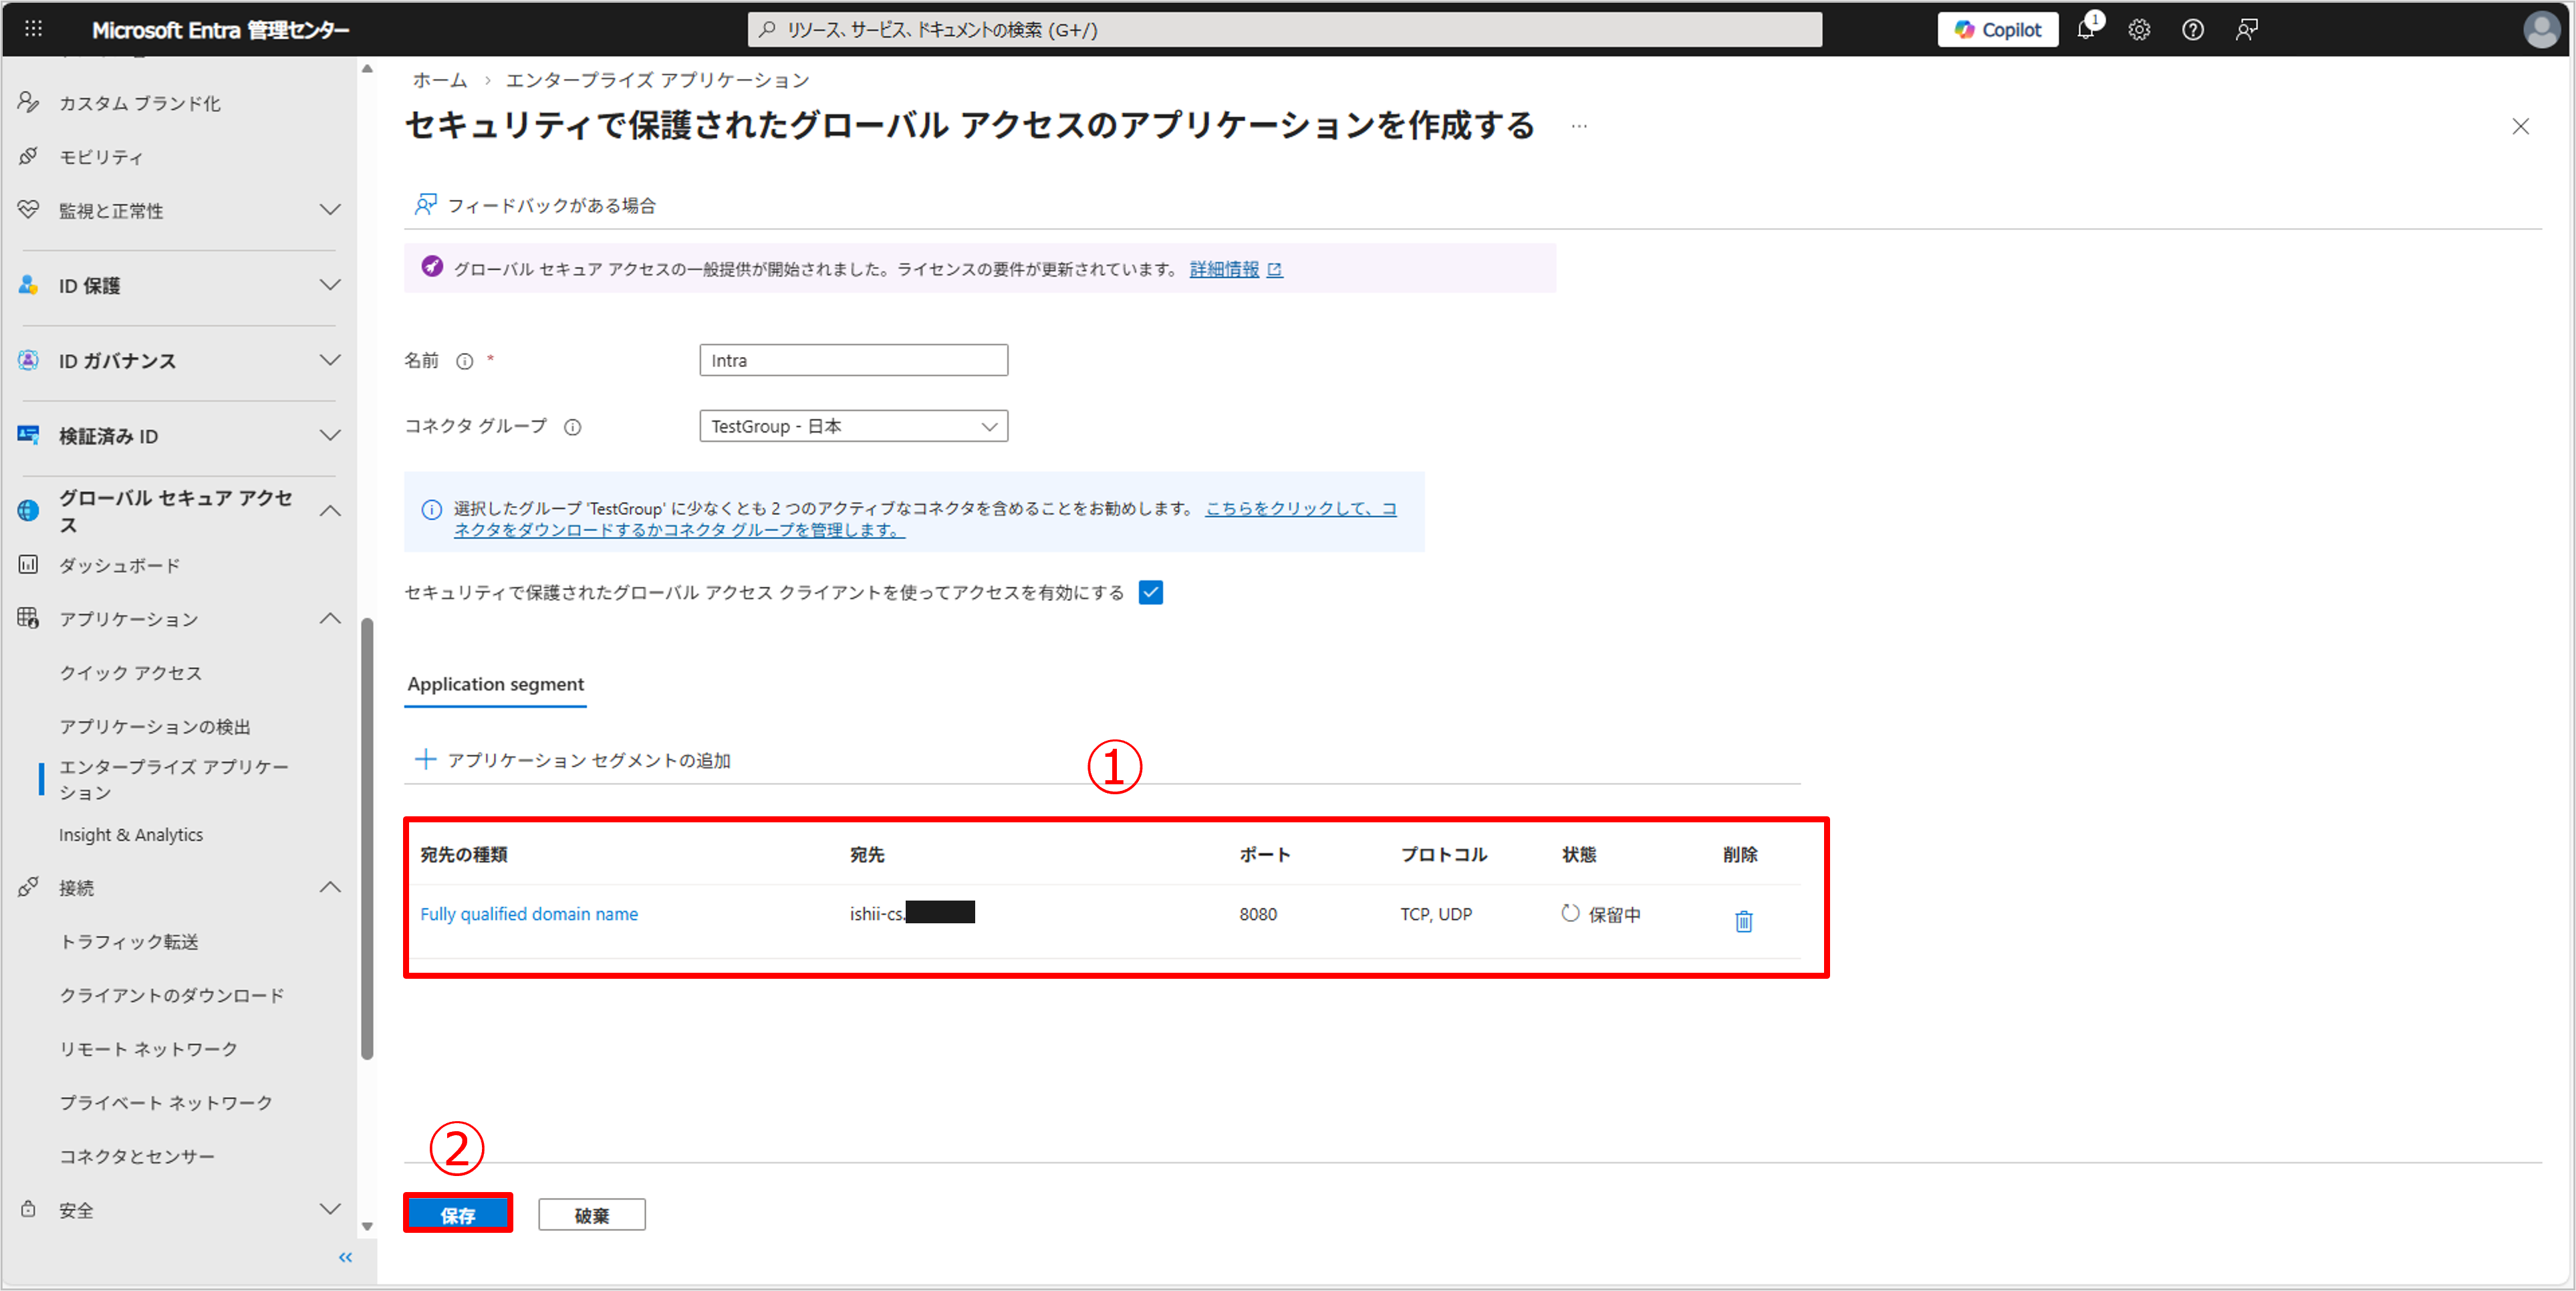Open the settings gear icon
Viewport: 2576px width, 1291px height.
point(2139,29)
